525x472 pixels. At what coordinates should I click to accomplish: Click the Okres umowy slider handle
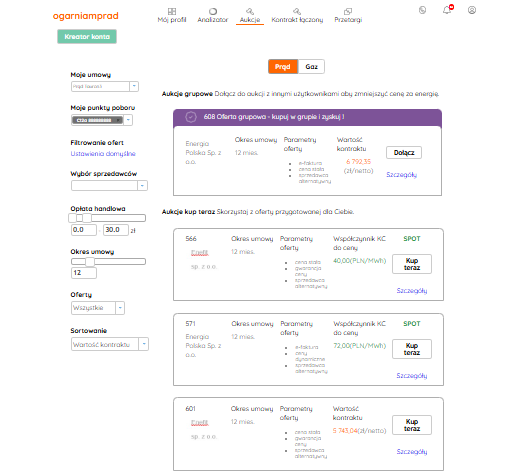(x=90, y=261)
